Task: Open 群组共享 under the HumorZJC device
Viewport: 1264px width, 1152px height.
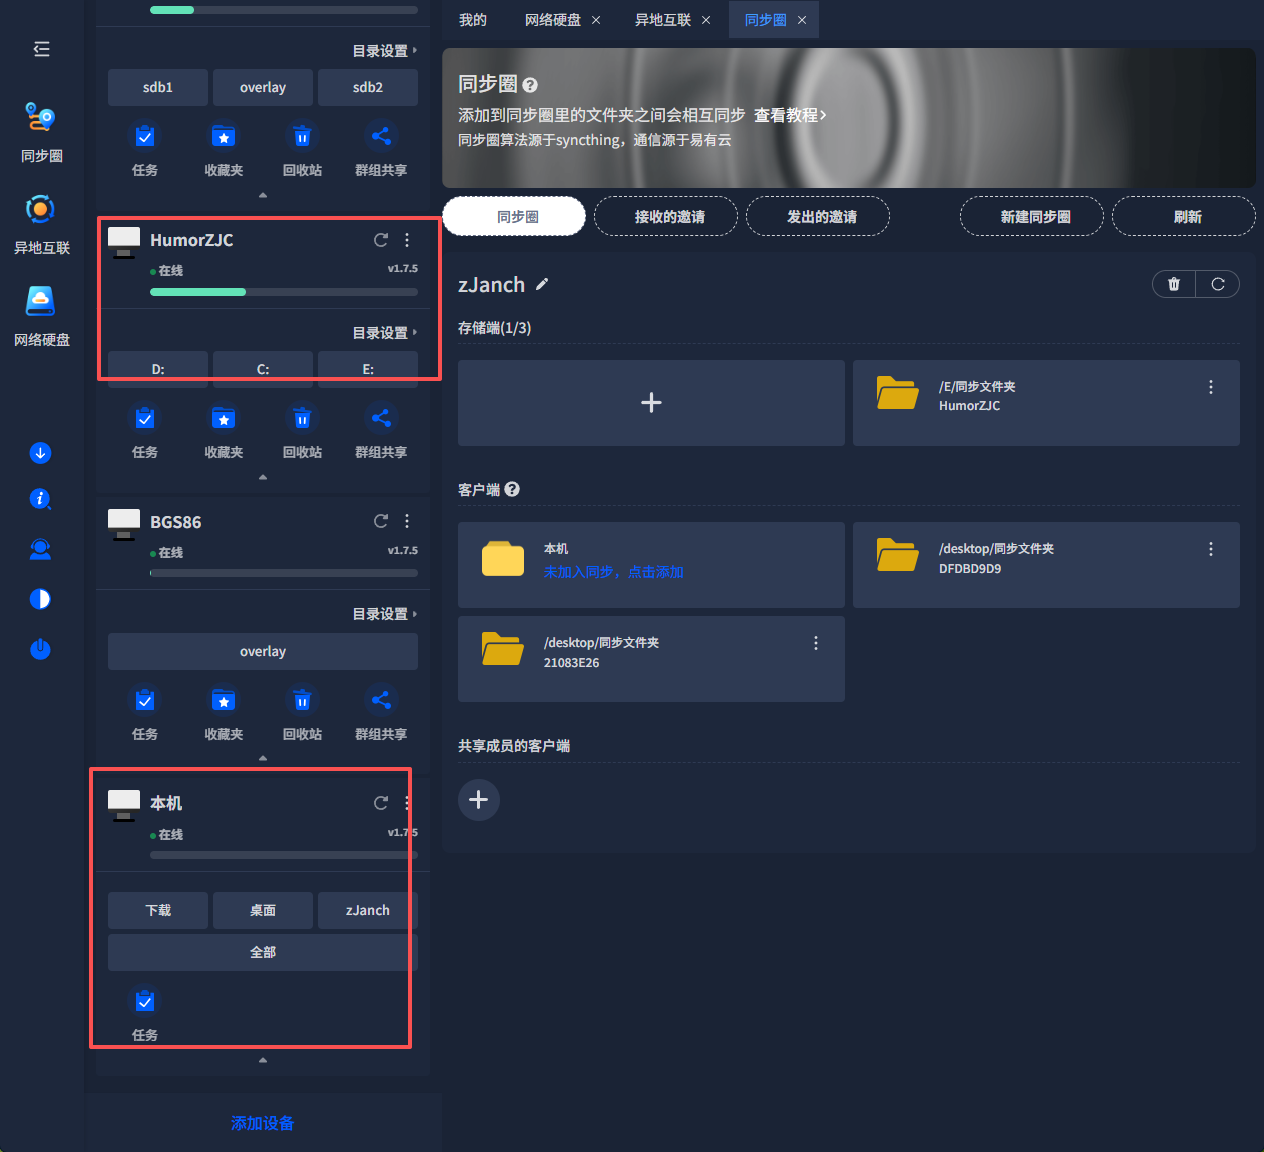Action: point(381,431)
